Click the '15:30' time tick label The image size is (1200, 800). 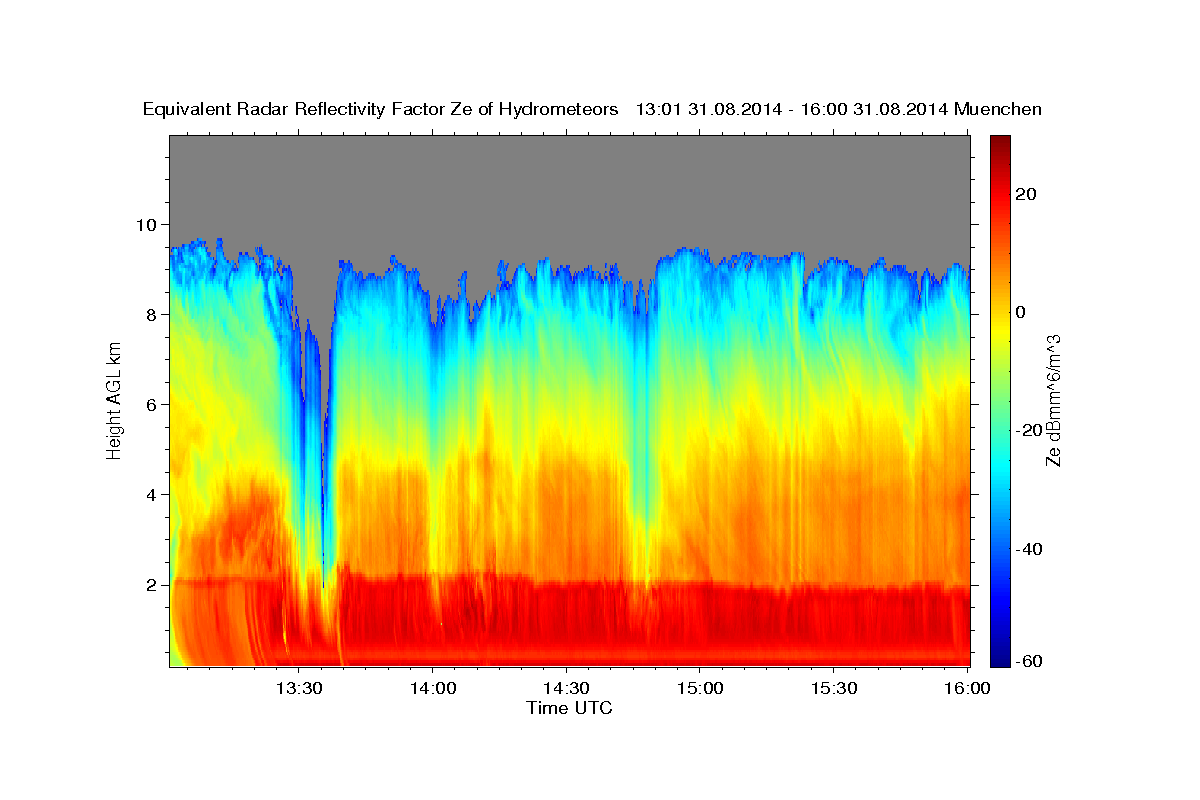pos(834,688)
